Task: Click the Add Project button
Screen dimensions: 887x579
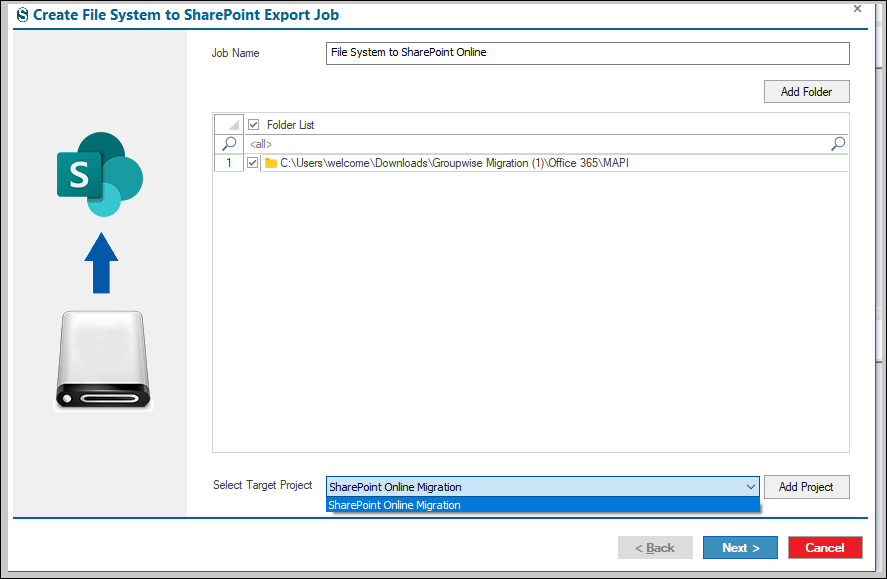Action: 806,487
